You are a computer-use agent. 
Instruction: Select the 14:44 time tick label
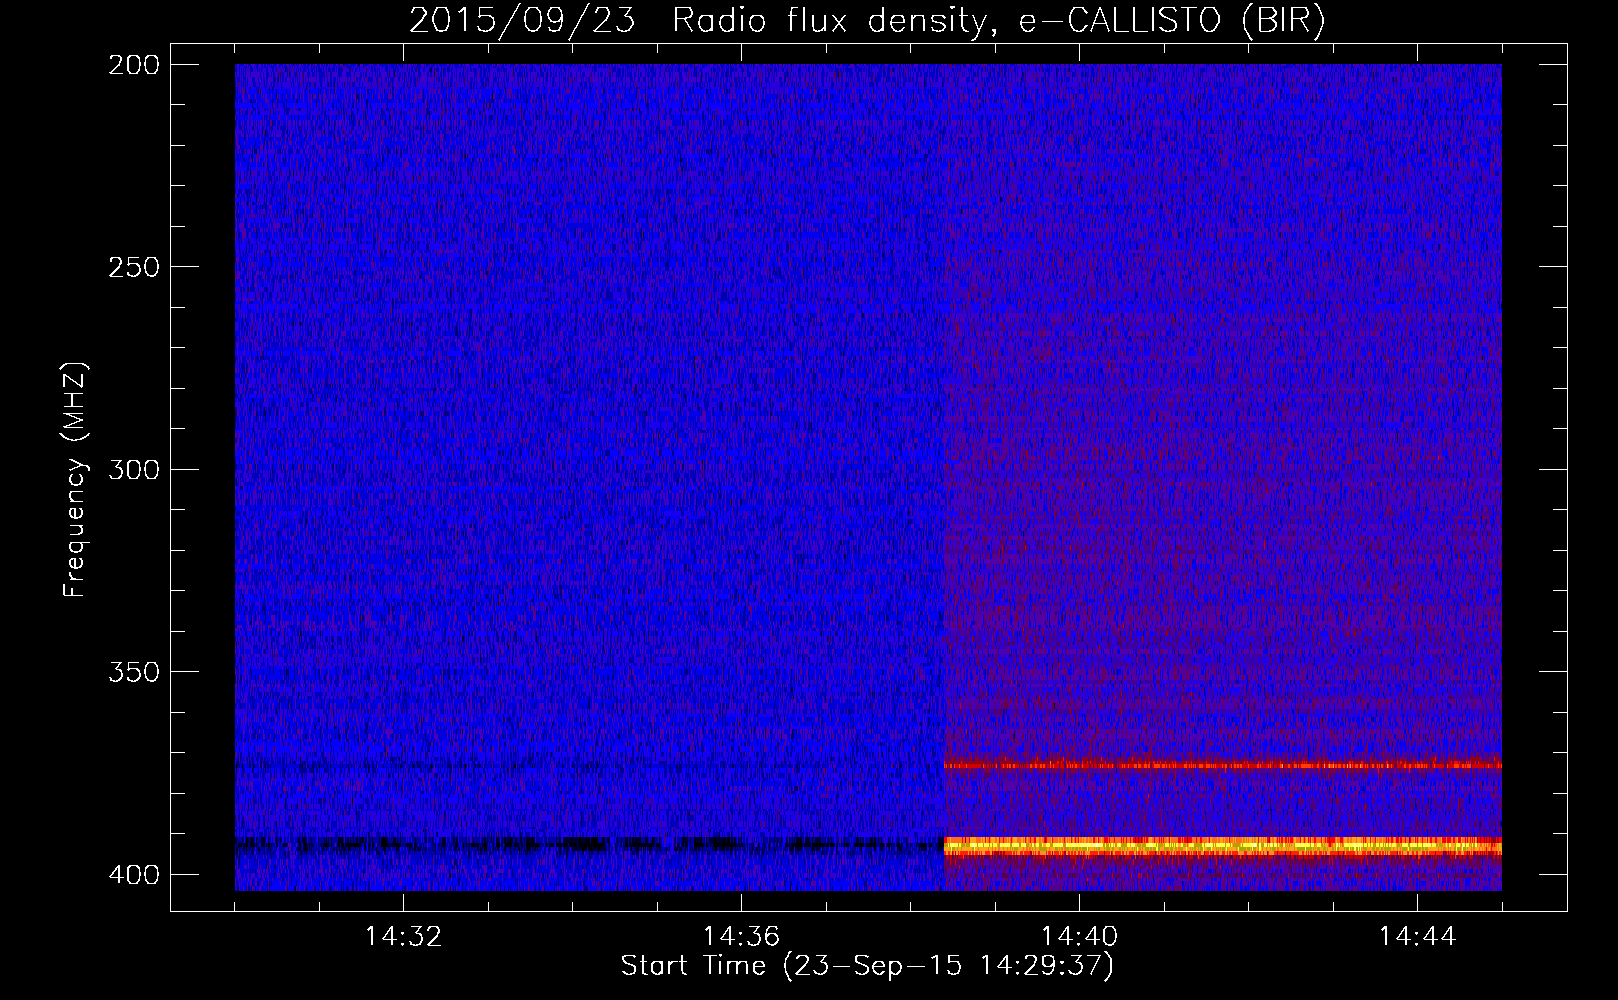pos(1417,936)
